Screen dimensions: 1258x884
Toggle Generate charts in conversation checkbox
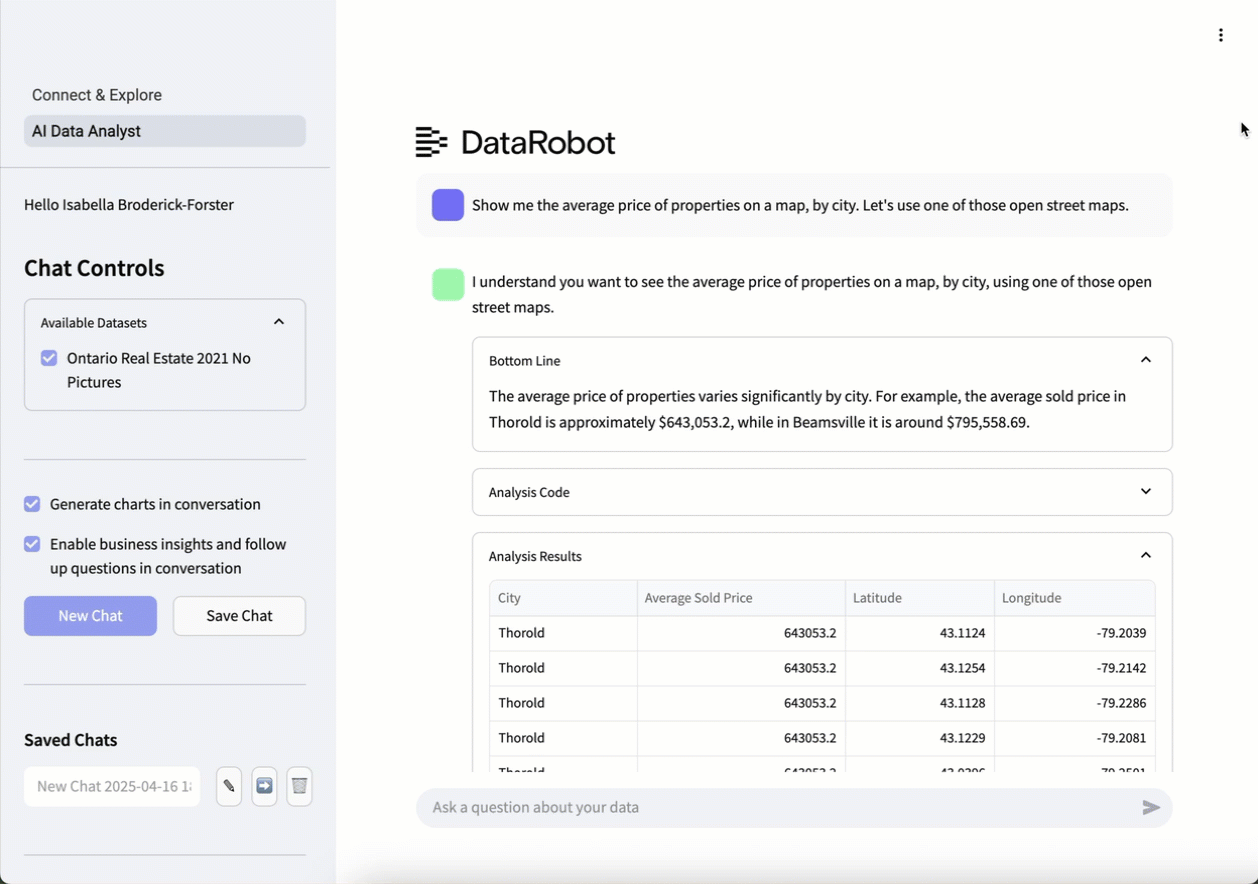[x=32, y=504]
